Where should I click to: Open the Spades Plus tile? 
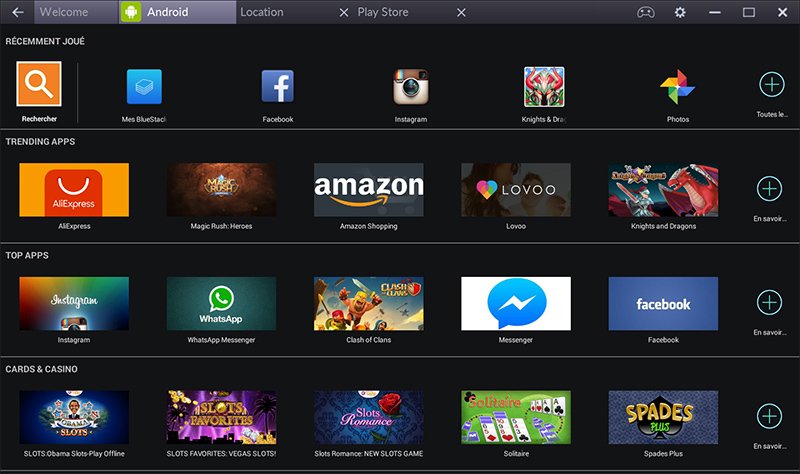663,417
